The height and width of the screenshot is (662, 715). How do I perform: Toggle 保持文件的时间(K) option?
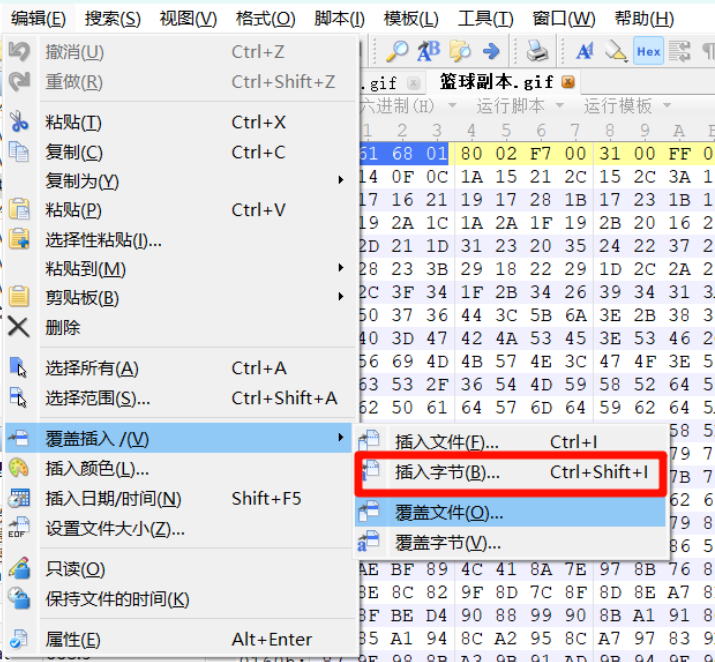click(x=180, y=599)
